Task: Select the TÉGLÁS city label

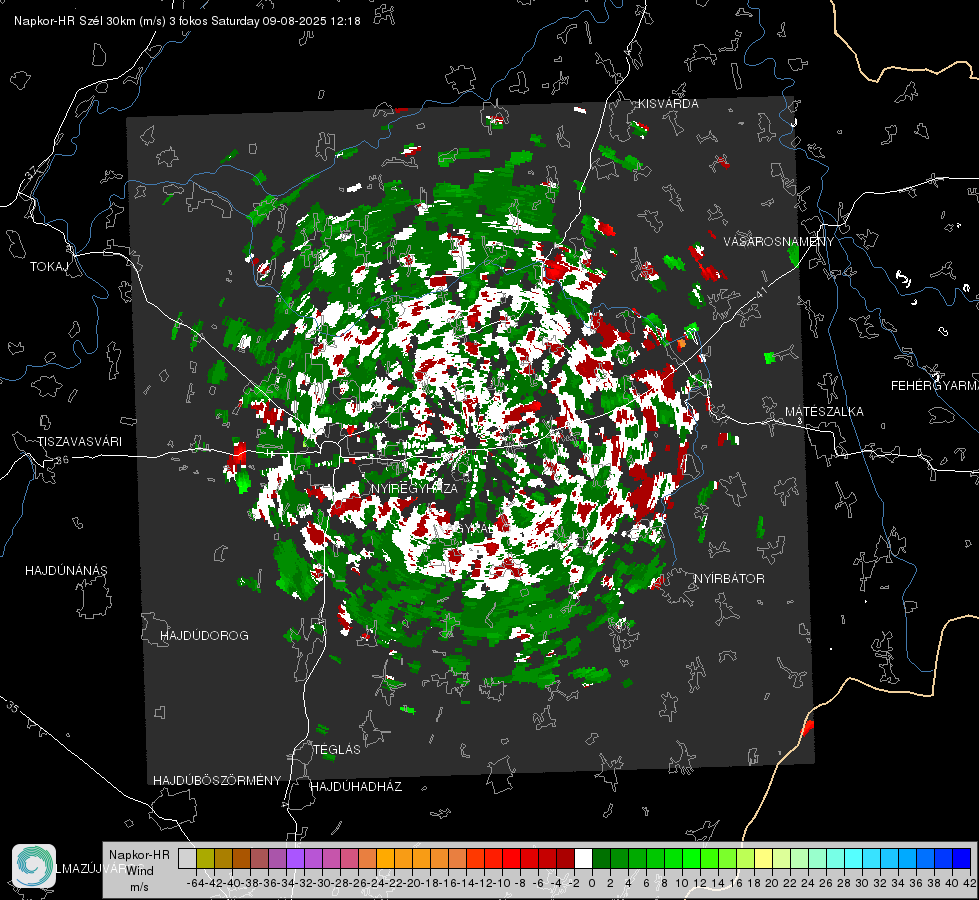Action: (337, 750)
